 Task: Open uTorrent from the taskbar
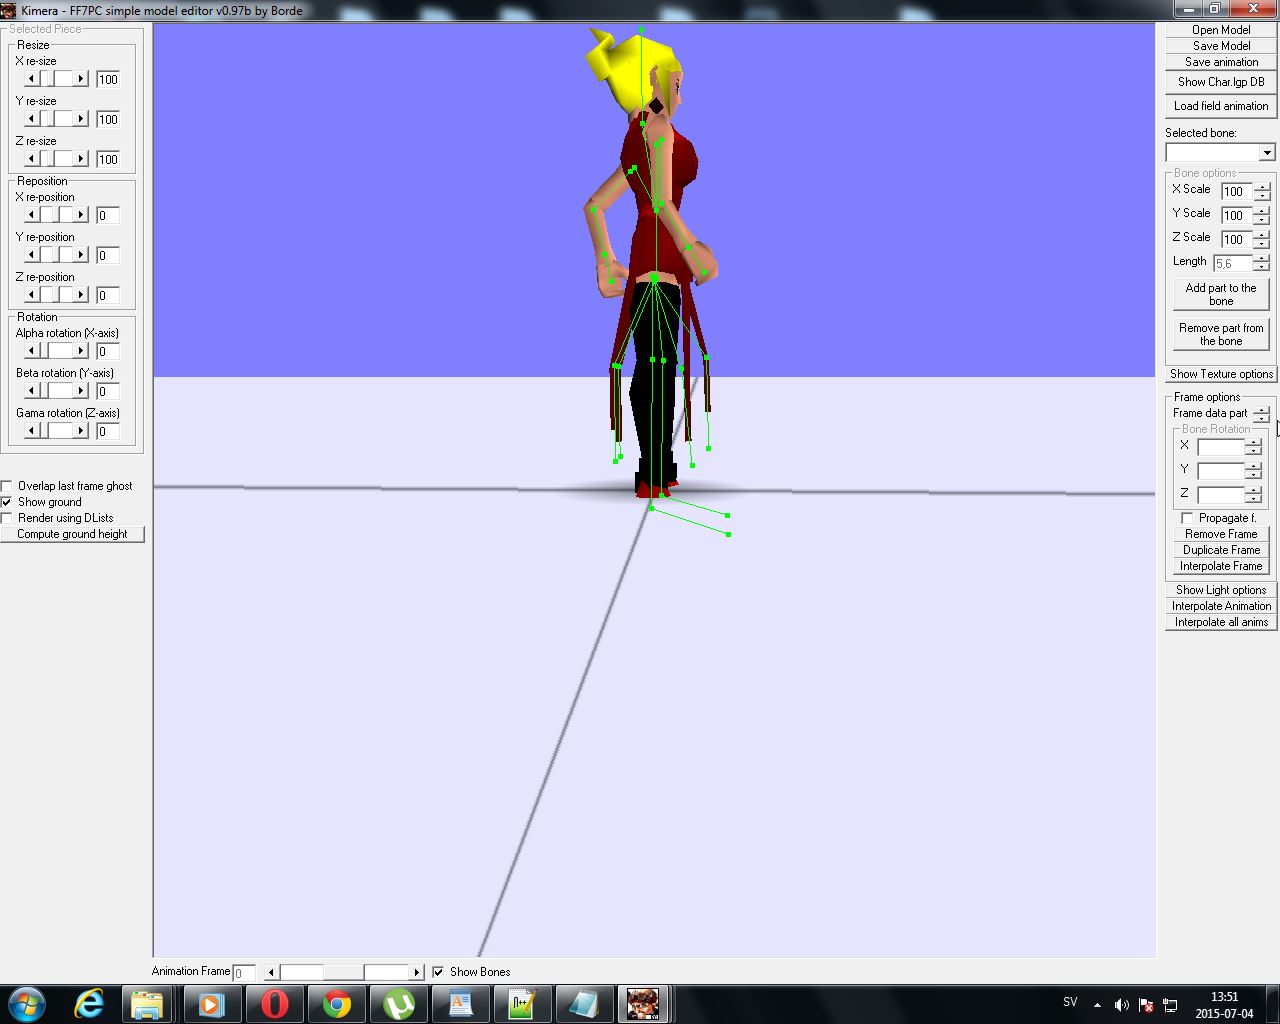pyautogui.click(x=399, y=1003)
